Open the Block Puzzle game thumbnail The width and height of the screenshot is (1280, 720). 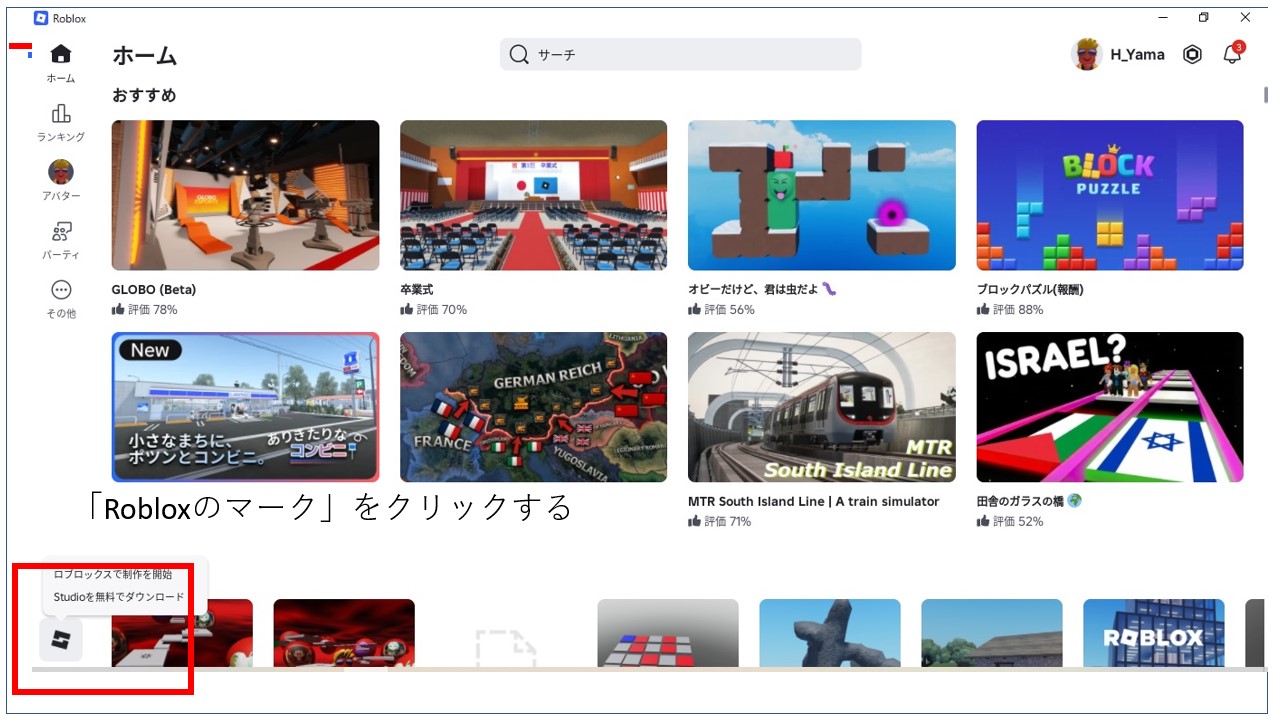[x=1110, y=196]
